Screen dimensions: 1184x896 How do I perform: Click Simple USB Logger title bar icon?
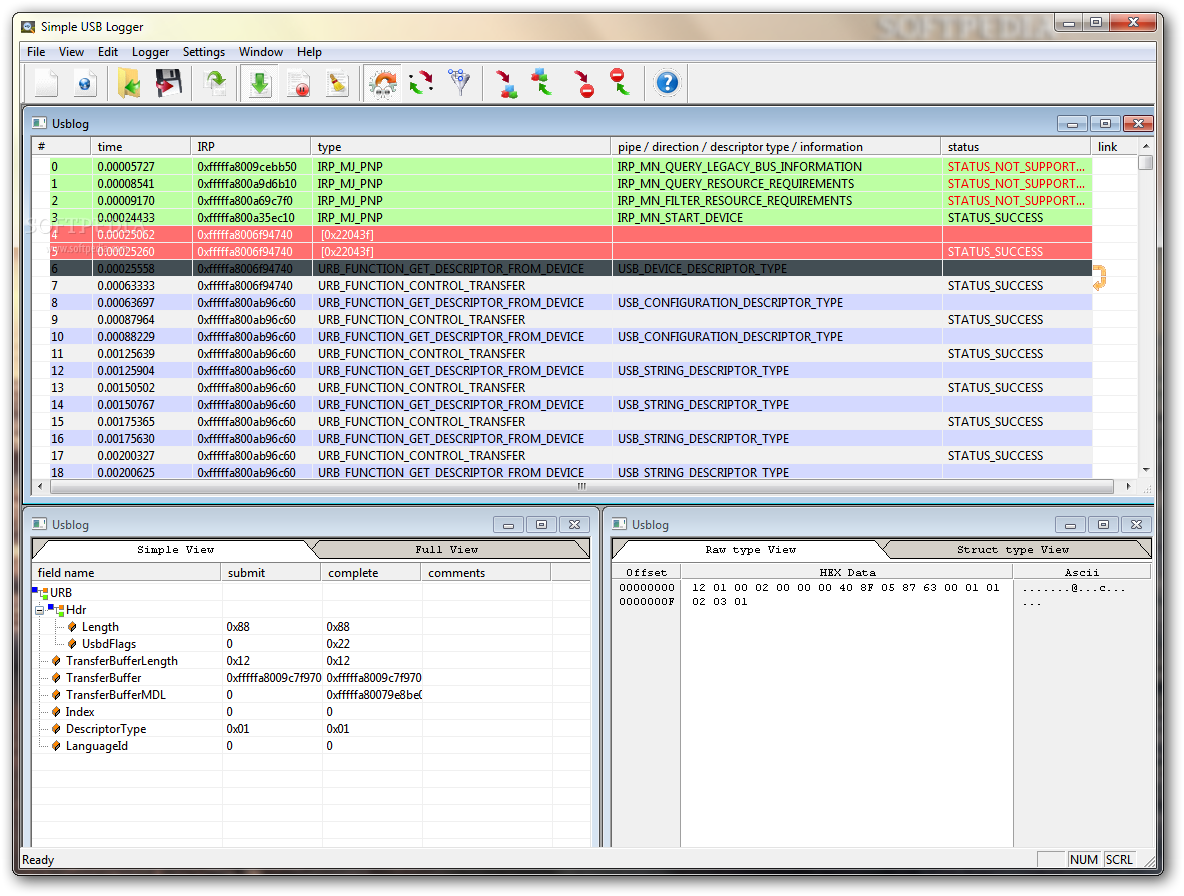pos(28,27)
